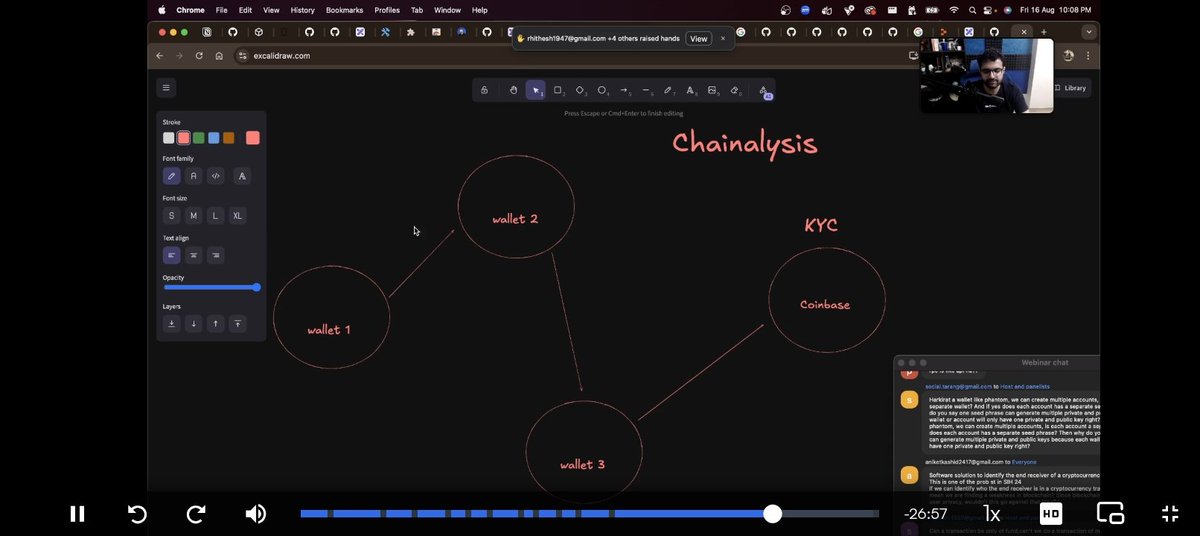
Task: Open the Excalidraw hamburger menu
Action: [166, 88]
